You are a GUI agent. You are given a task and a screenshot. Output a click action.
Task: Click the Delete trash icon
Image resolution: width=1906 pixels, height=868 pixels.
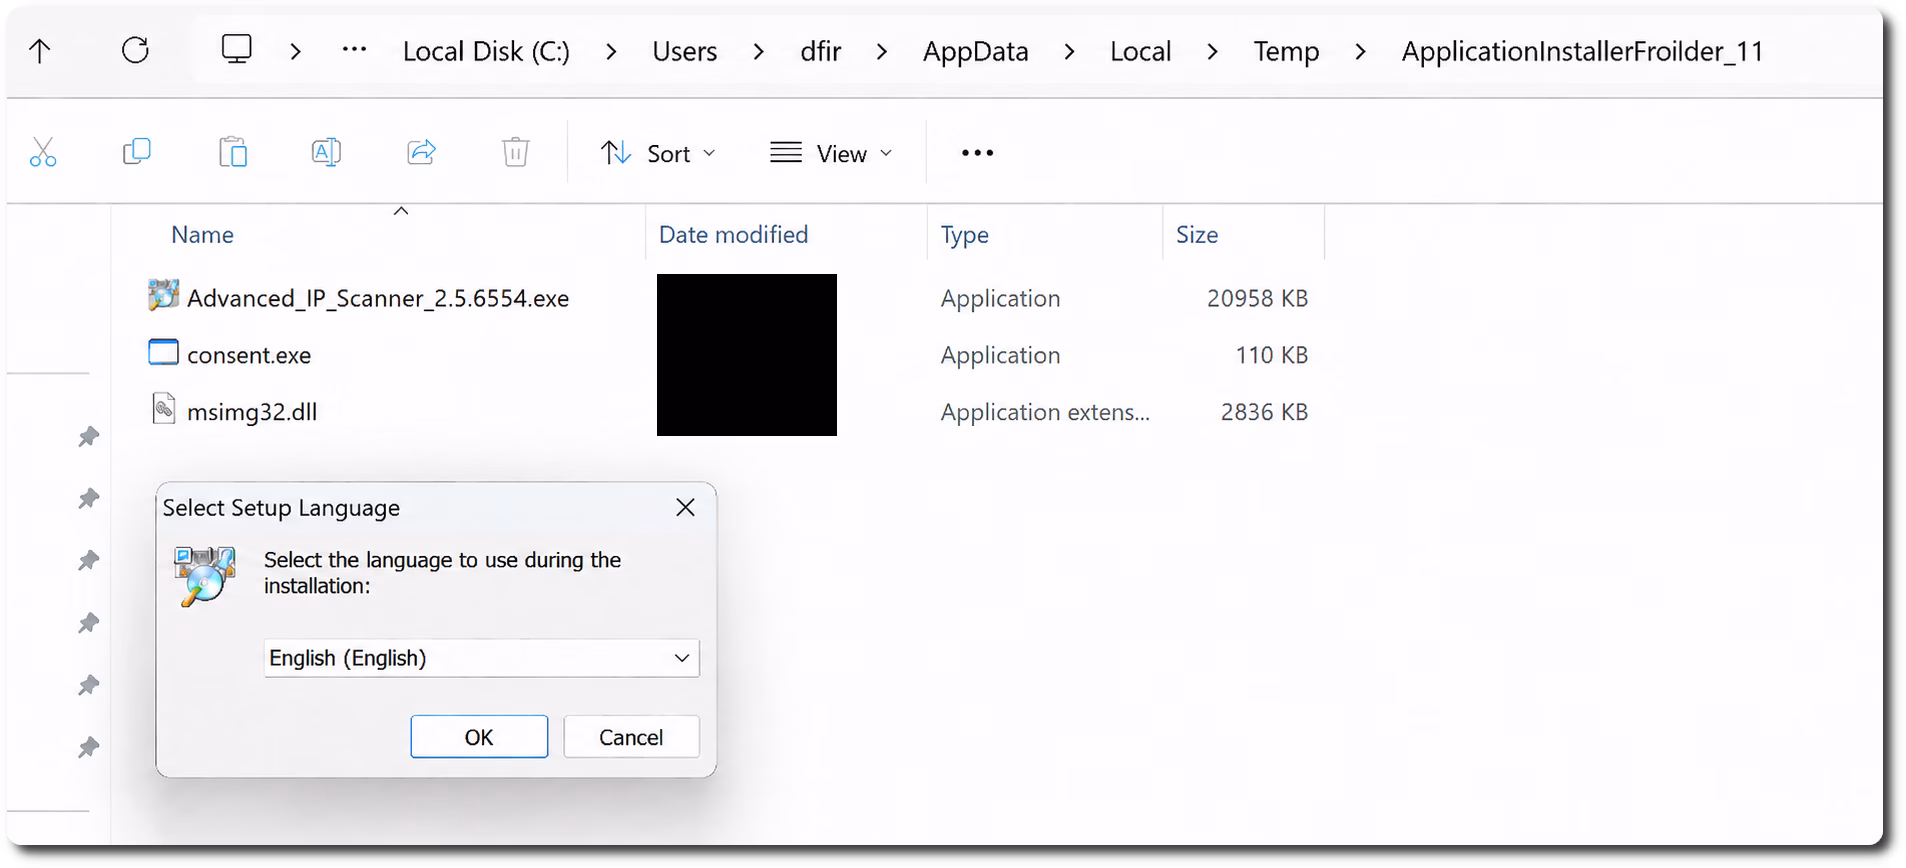[x=515, y=152]
